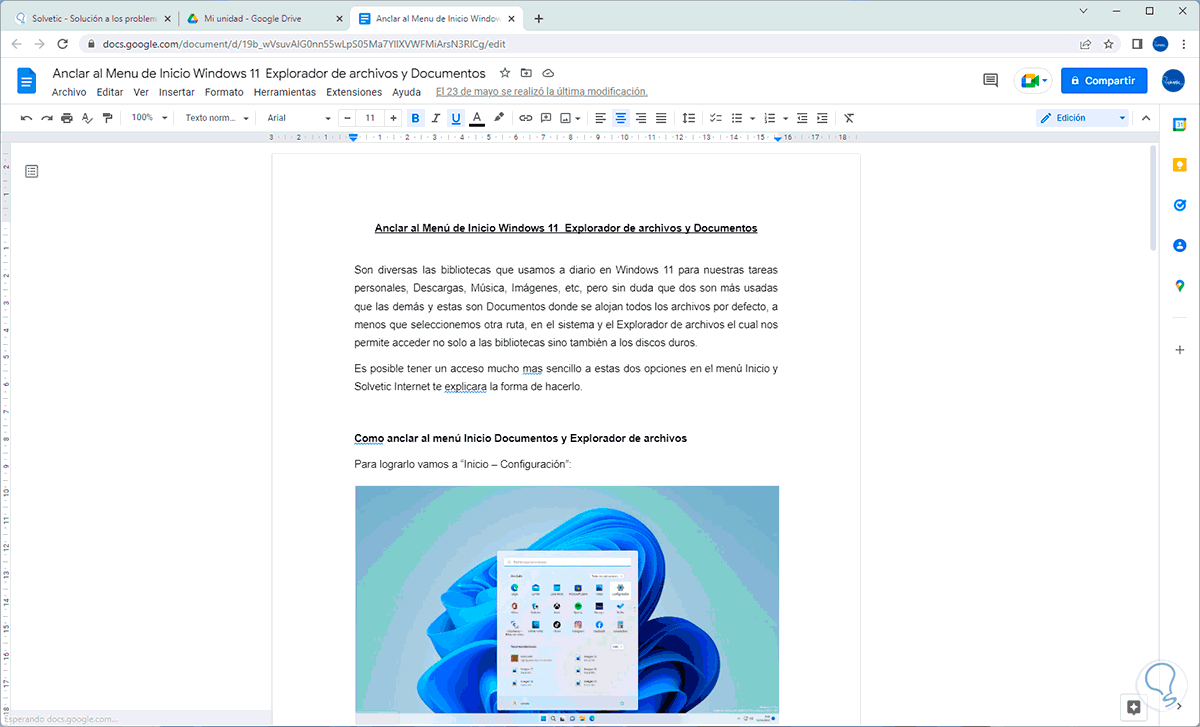Toggle Underline formatting
Viewport: 1200px width, 727px height.
point(456,118)
